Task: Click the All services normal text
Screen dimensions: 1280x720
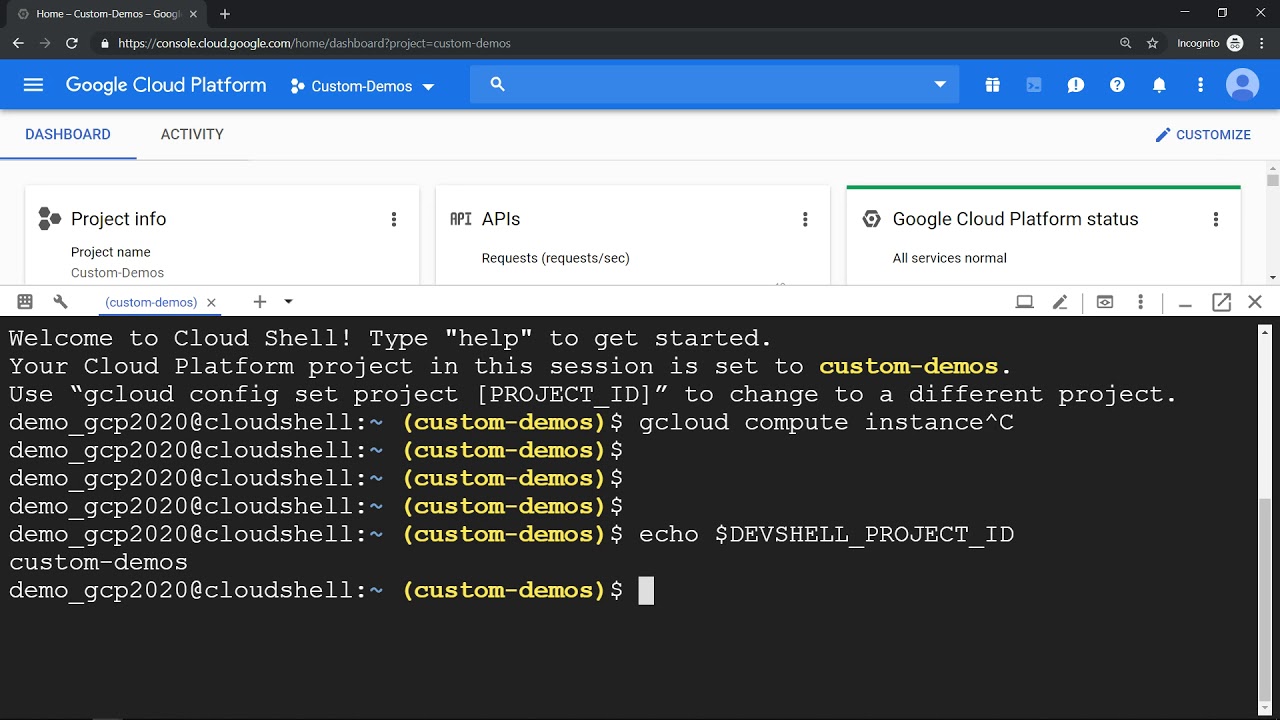Action: point(950,258)
